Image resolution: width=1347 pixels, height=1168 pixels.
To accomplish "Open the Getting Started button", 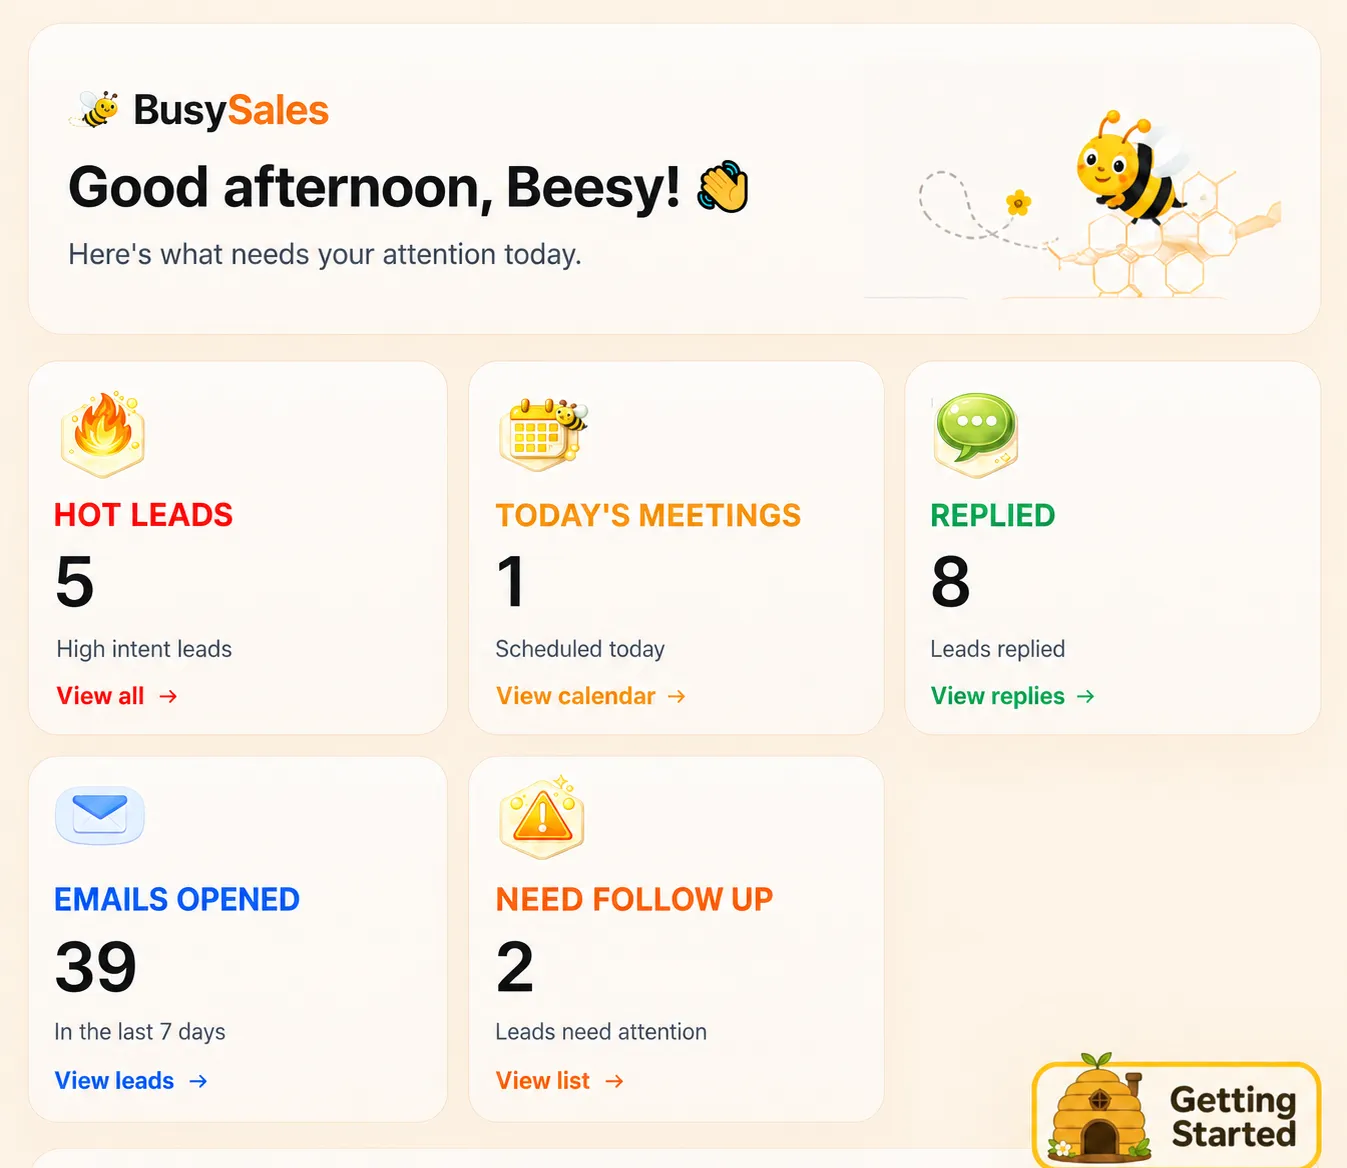I will 1176,1114.
